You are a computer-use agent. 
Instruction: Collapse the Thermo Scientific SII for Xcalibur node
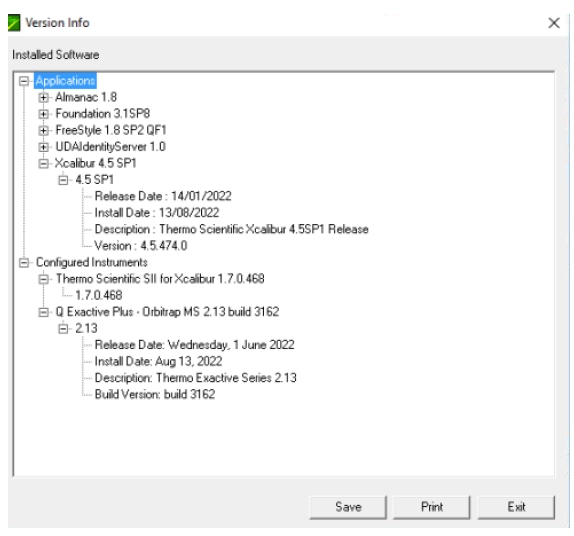click(43, 279)
